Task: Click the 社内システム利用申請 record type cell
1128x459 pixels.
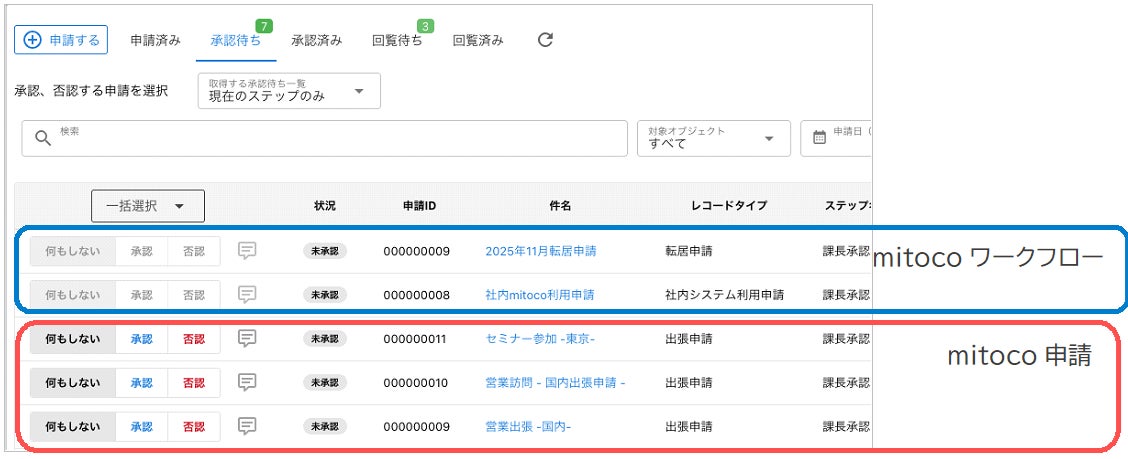Action: (725, 295)
